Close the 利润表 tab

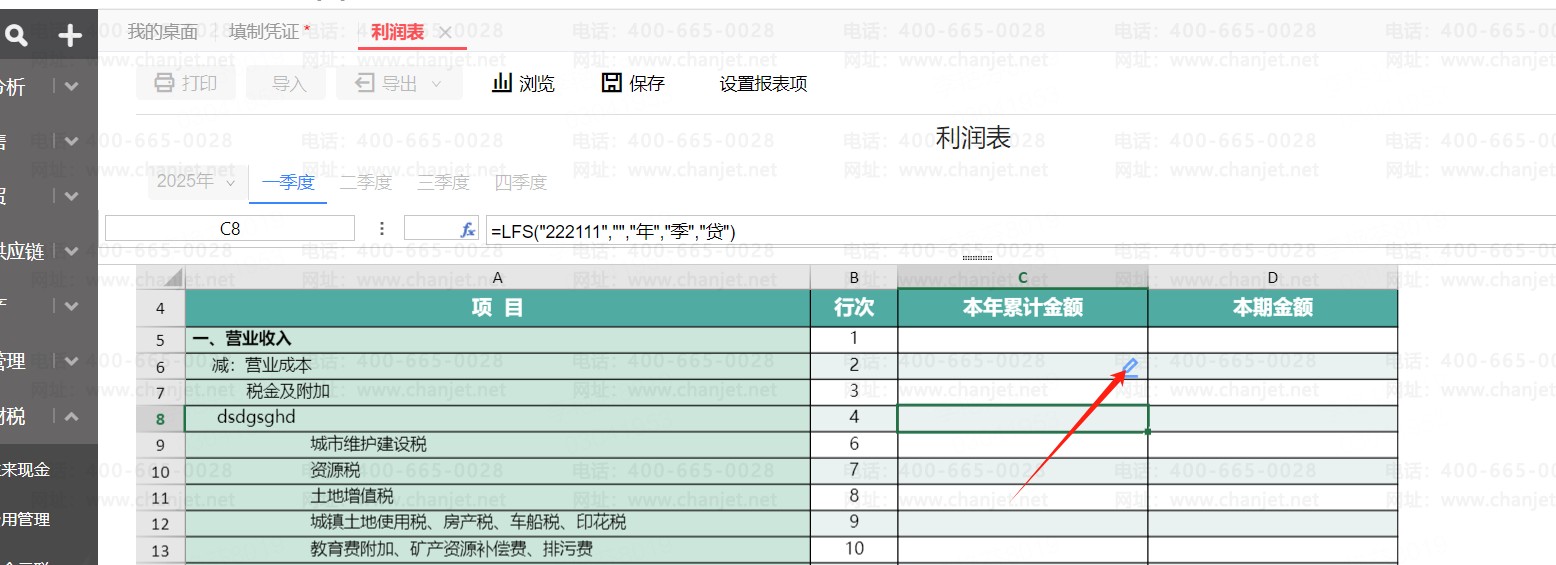pos(445,33)
